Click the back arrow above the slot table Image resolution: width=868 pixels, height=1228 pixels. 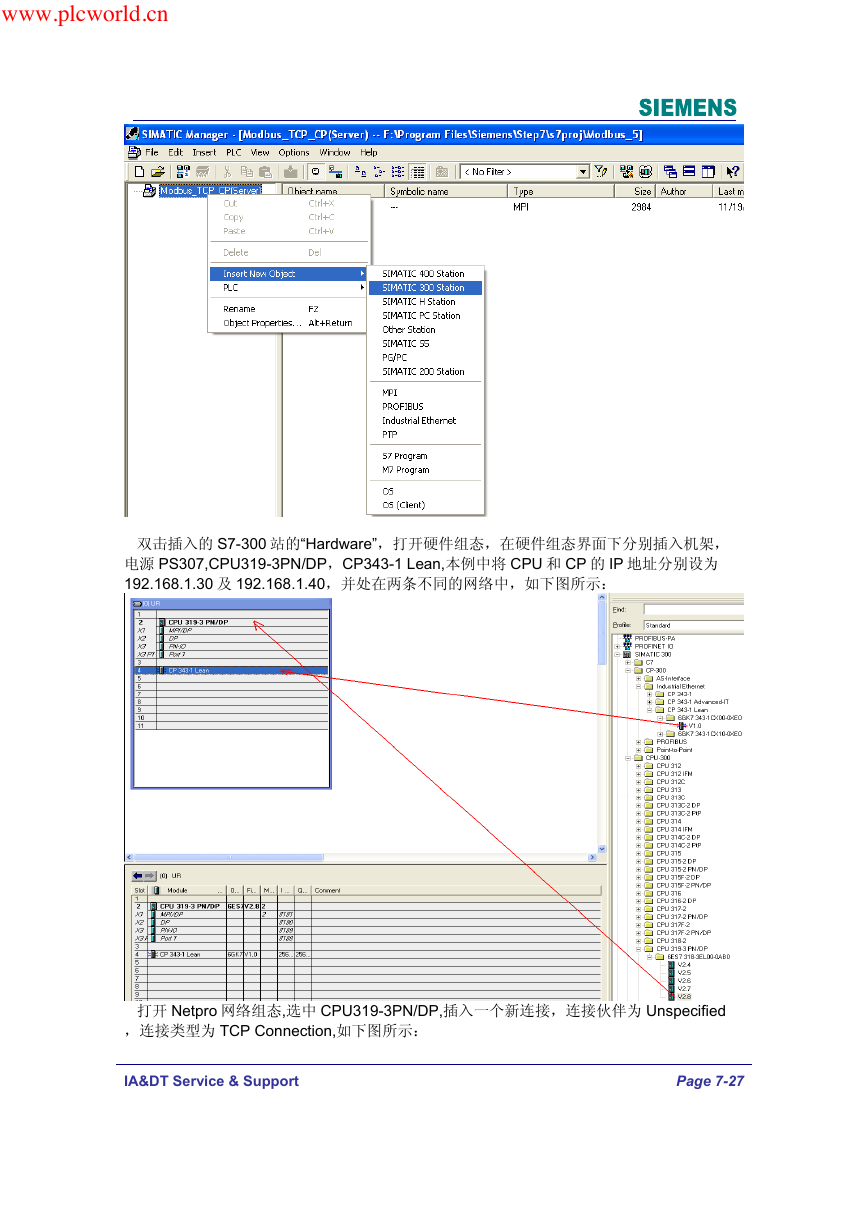point(138,875)
